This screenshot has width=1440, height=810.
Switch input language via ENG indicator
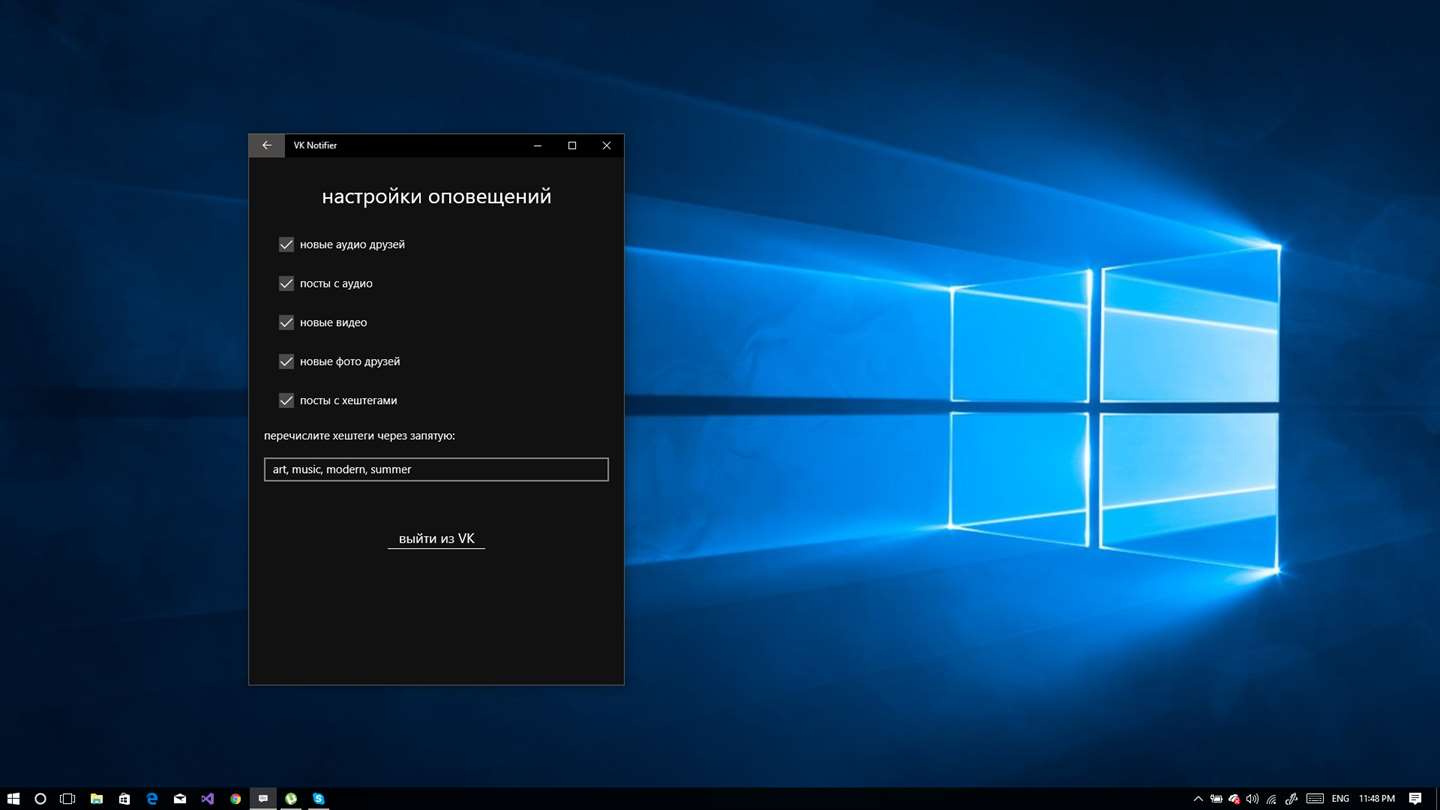(1340, 799)
